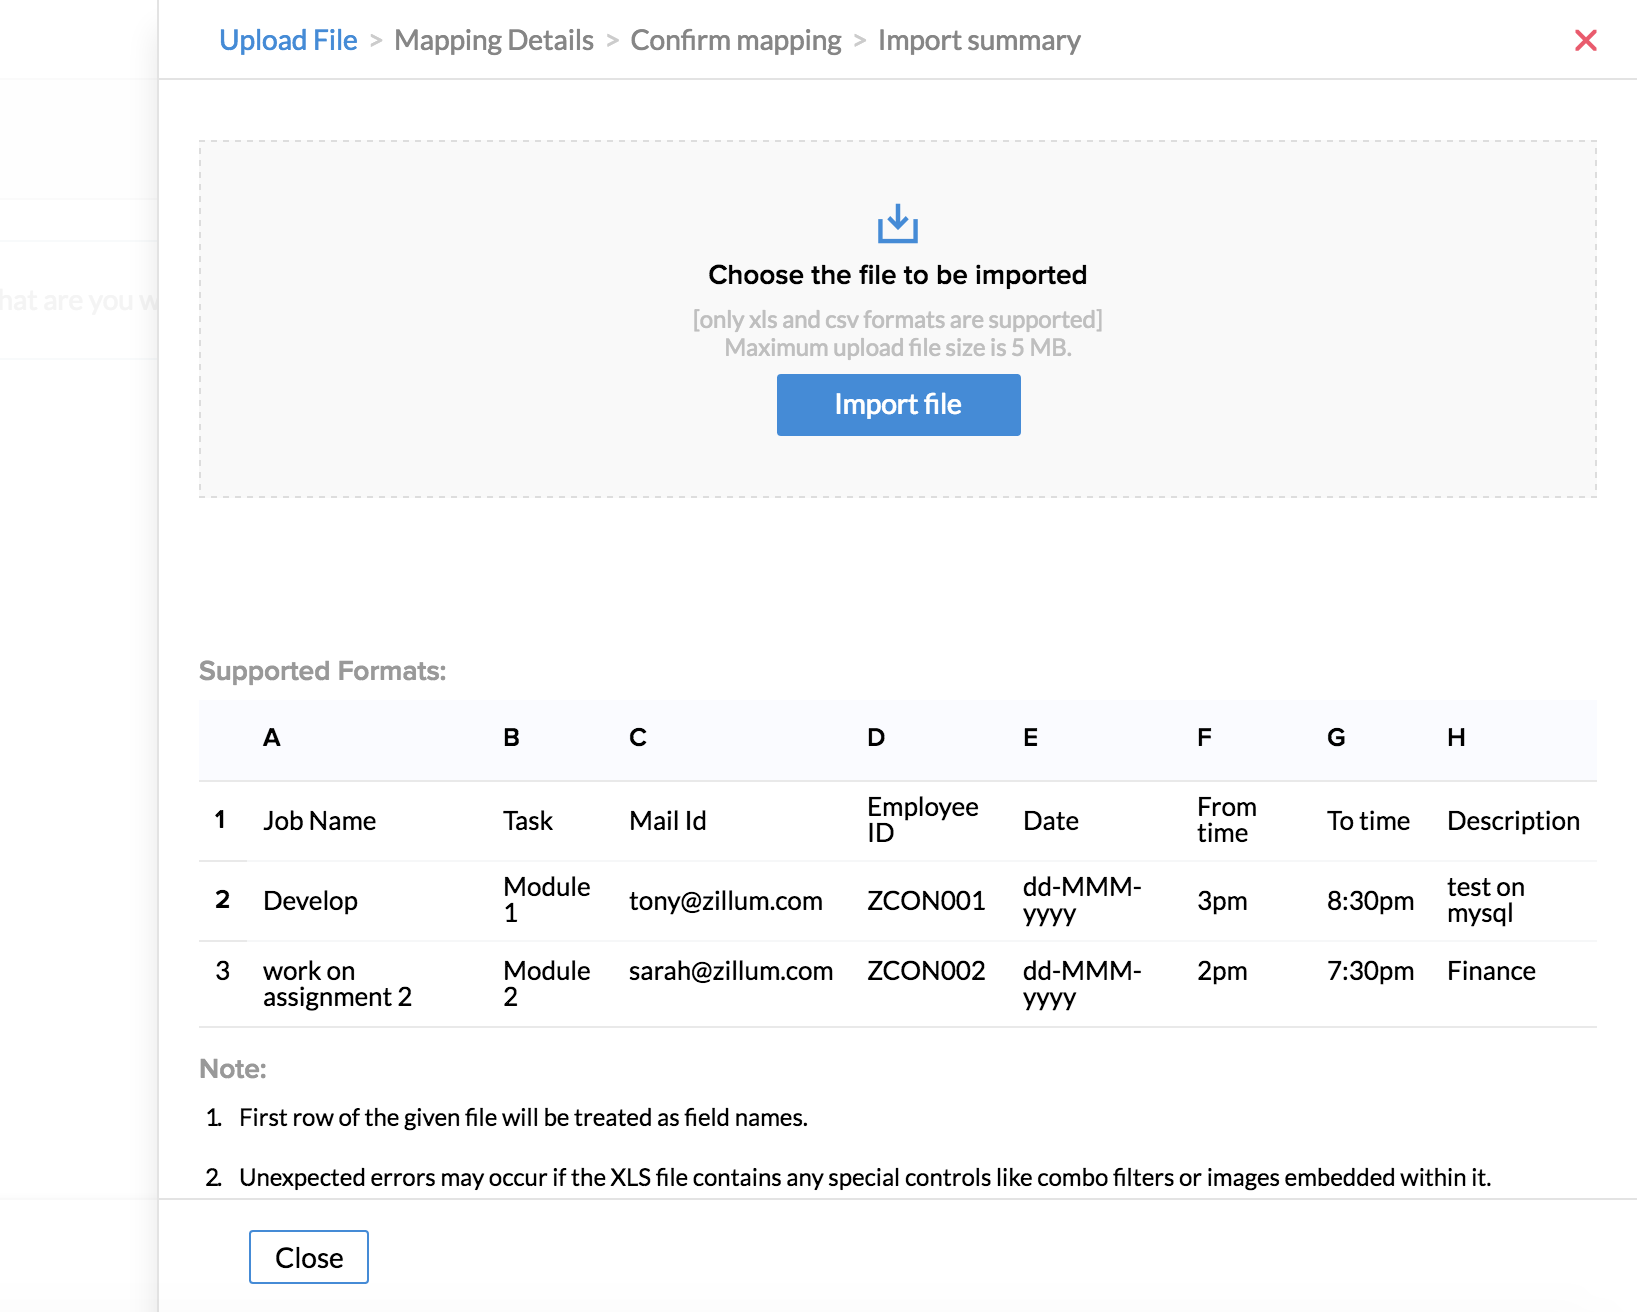Click column H header in formats table
Image resolution: width=1637 pixels, height=1312 pixels.
[1455, 738]
